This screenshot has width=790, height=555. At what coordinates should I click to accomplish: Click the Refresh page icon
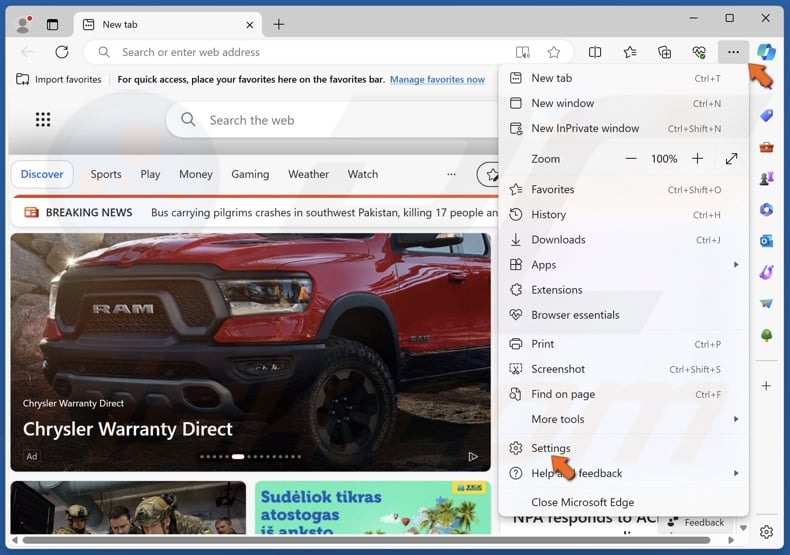coord(62,52)
